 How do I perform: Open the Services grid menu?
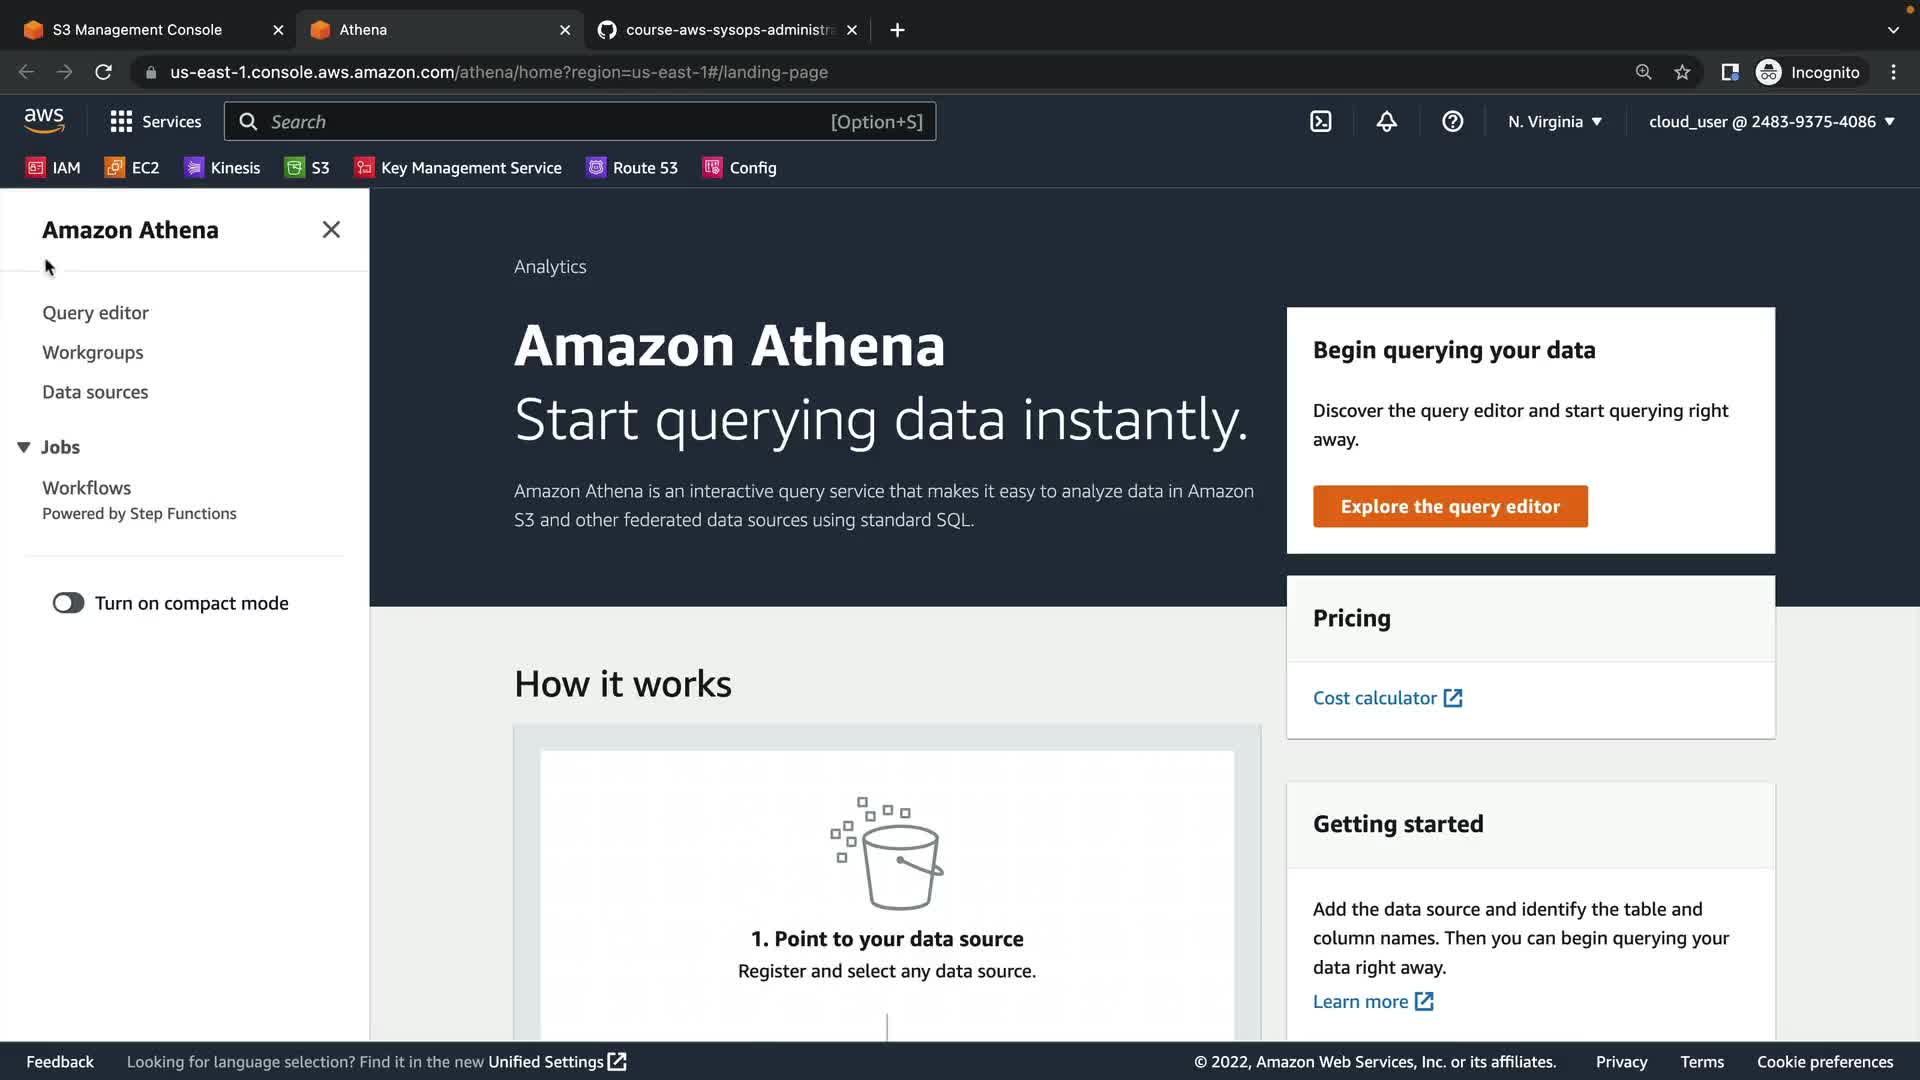pos(155,122)
